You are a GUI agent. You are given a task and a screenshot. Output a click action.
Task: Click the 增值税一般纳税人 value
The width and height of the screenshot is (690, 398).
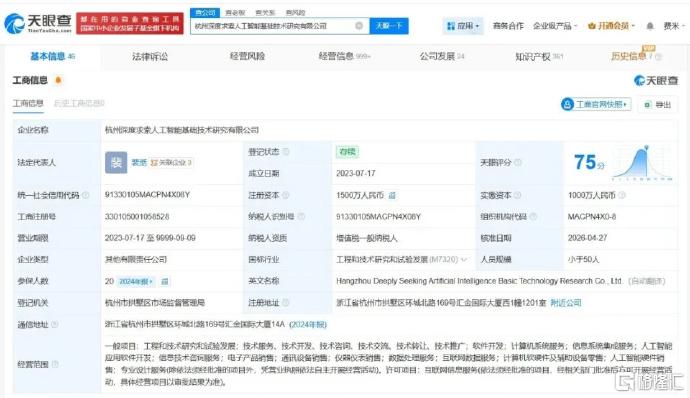point(367,238)
